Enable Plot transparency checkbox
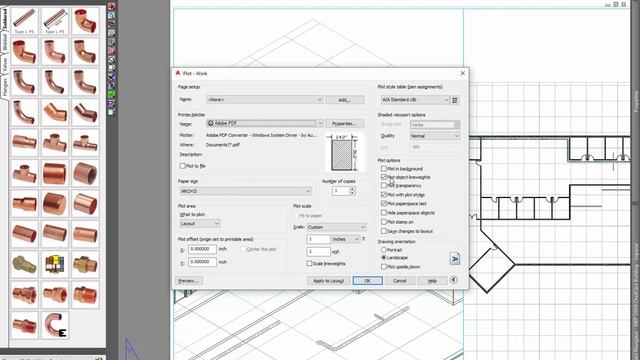Screen dimensions: 640x360 [x=384, y=186]
